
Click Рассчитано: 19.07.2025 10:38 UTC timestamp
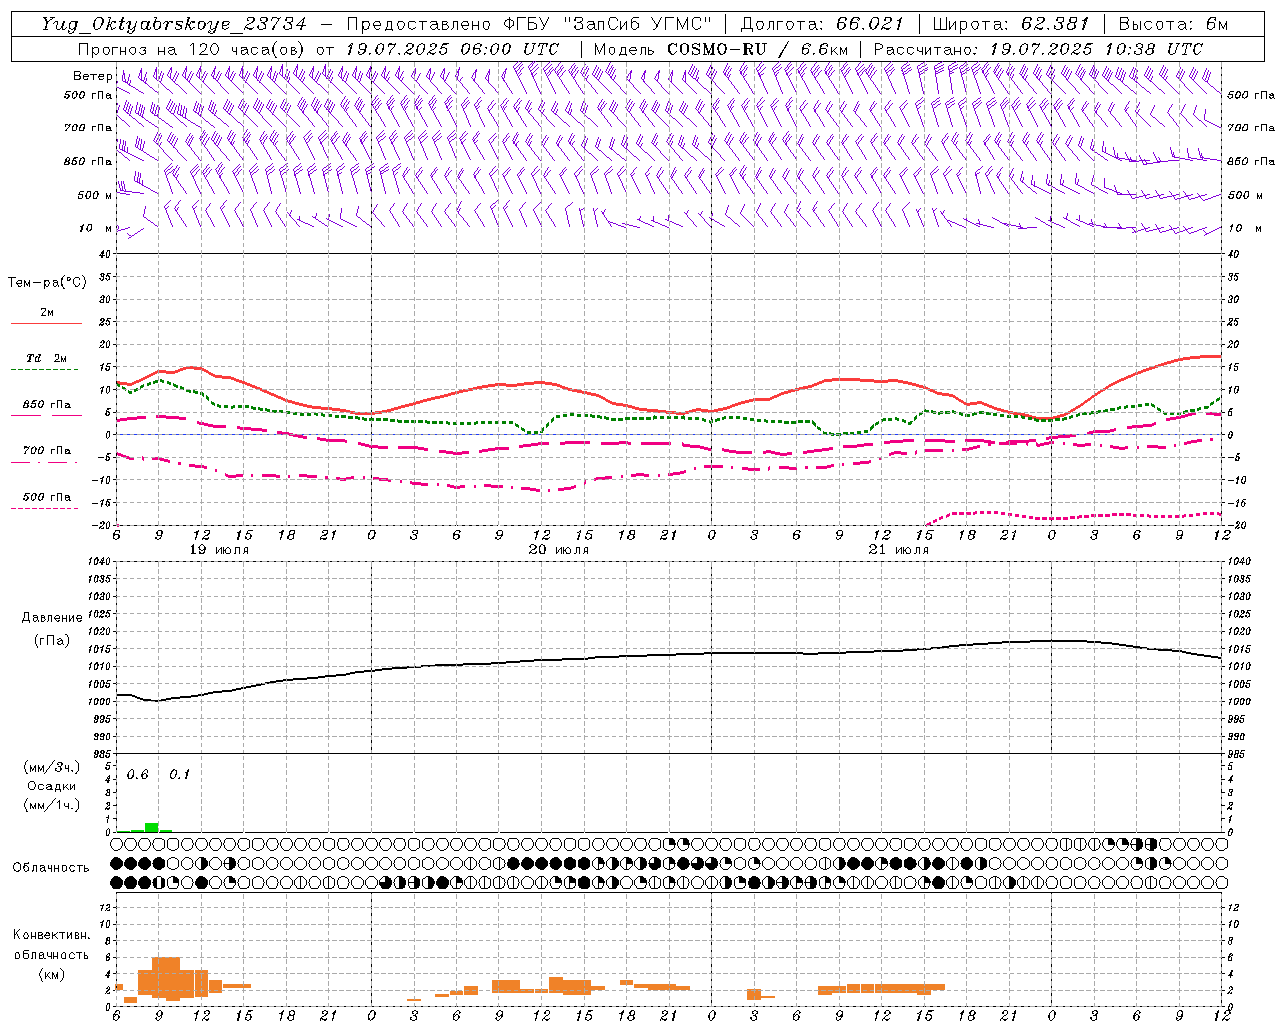pyautogui.click(x=1038, y=49)
